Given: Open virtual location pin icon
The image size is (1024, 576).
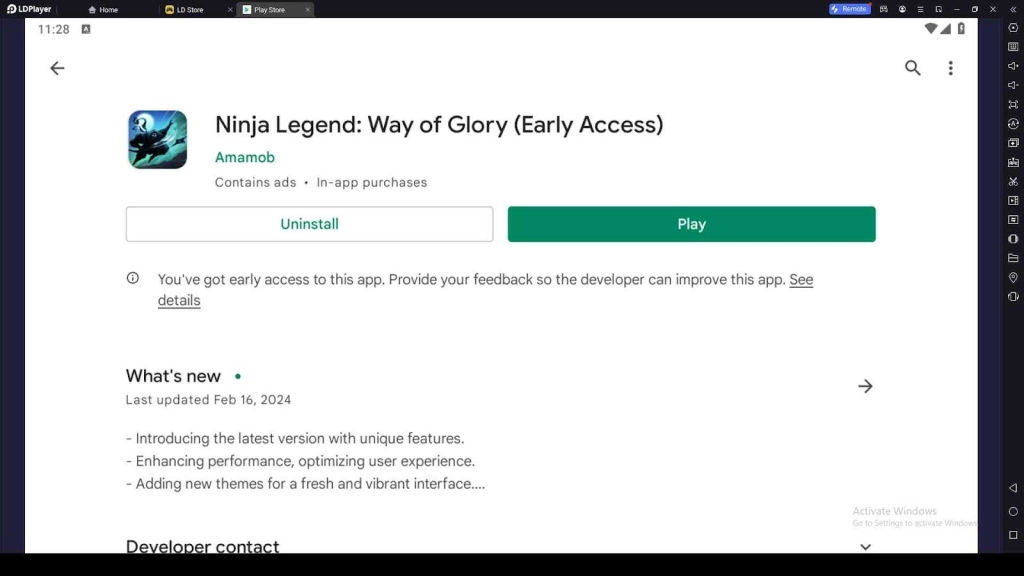Looking at the screenshot, I should pos(1013,278).
